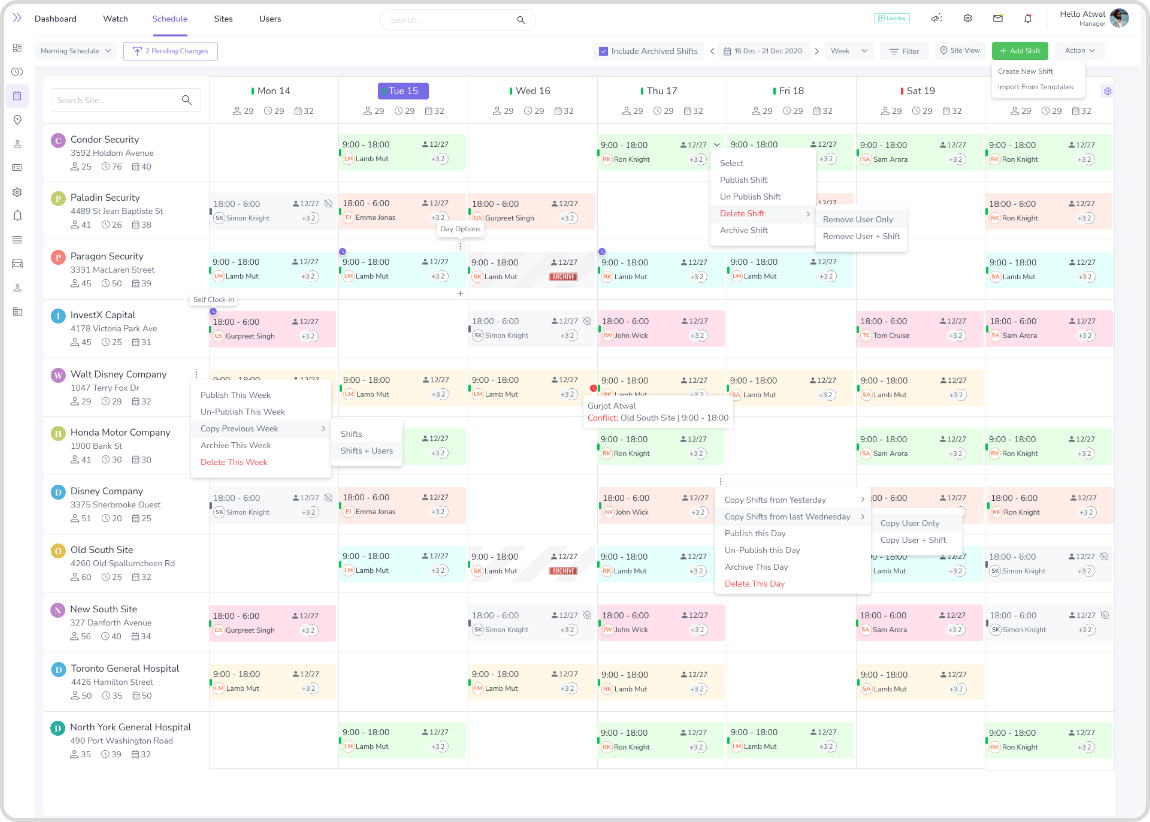This screenshot has height=822, width=1150.
Task: Go to next week with right arrow
Action: (x=816, y=51)
